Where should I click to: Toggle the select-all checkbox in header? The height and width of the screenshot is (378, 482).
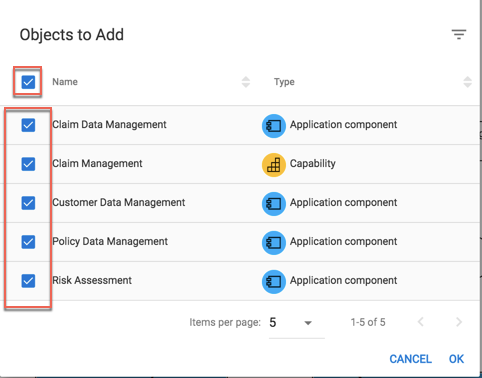[x=28, y=82]
